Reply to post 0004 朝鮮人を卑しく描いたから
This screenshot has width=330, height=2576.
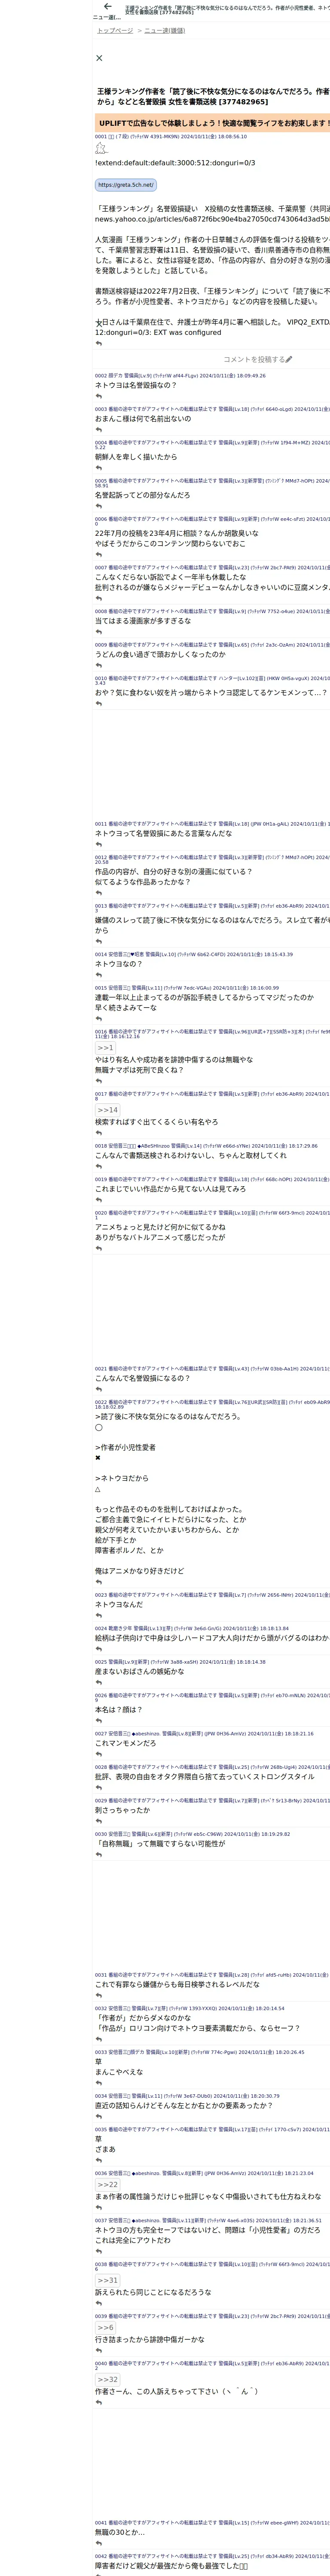click(x=98, y=468)
